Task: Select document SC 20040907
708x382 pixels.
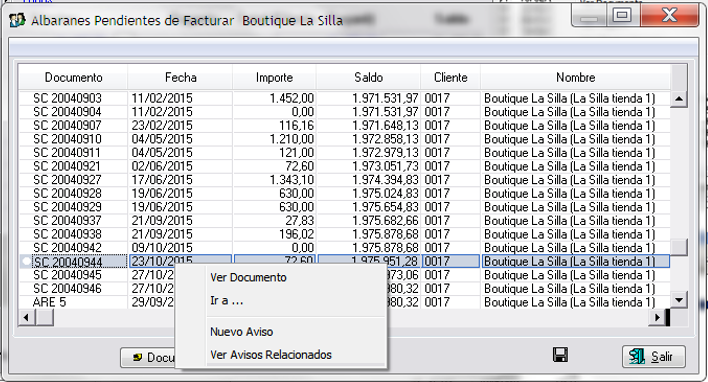Action: [67, 126]
